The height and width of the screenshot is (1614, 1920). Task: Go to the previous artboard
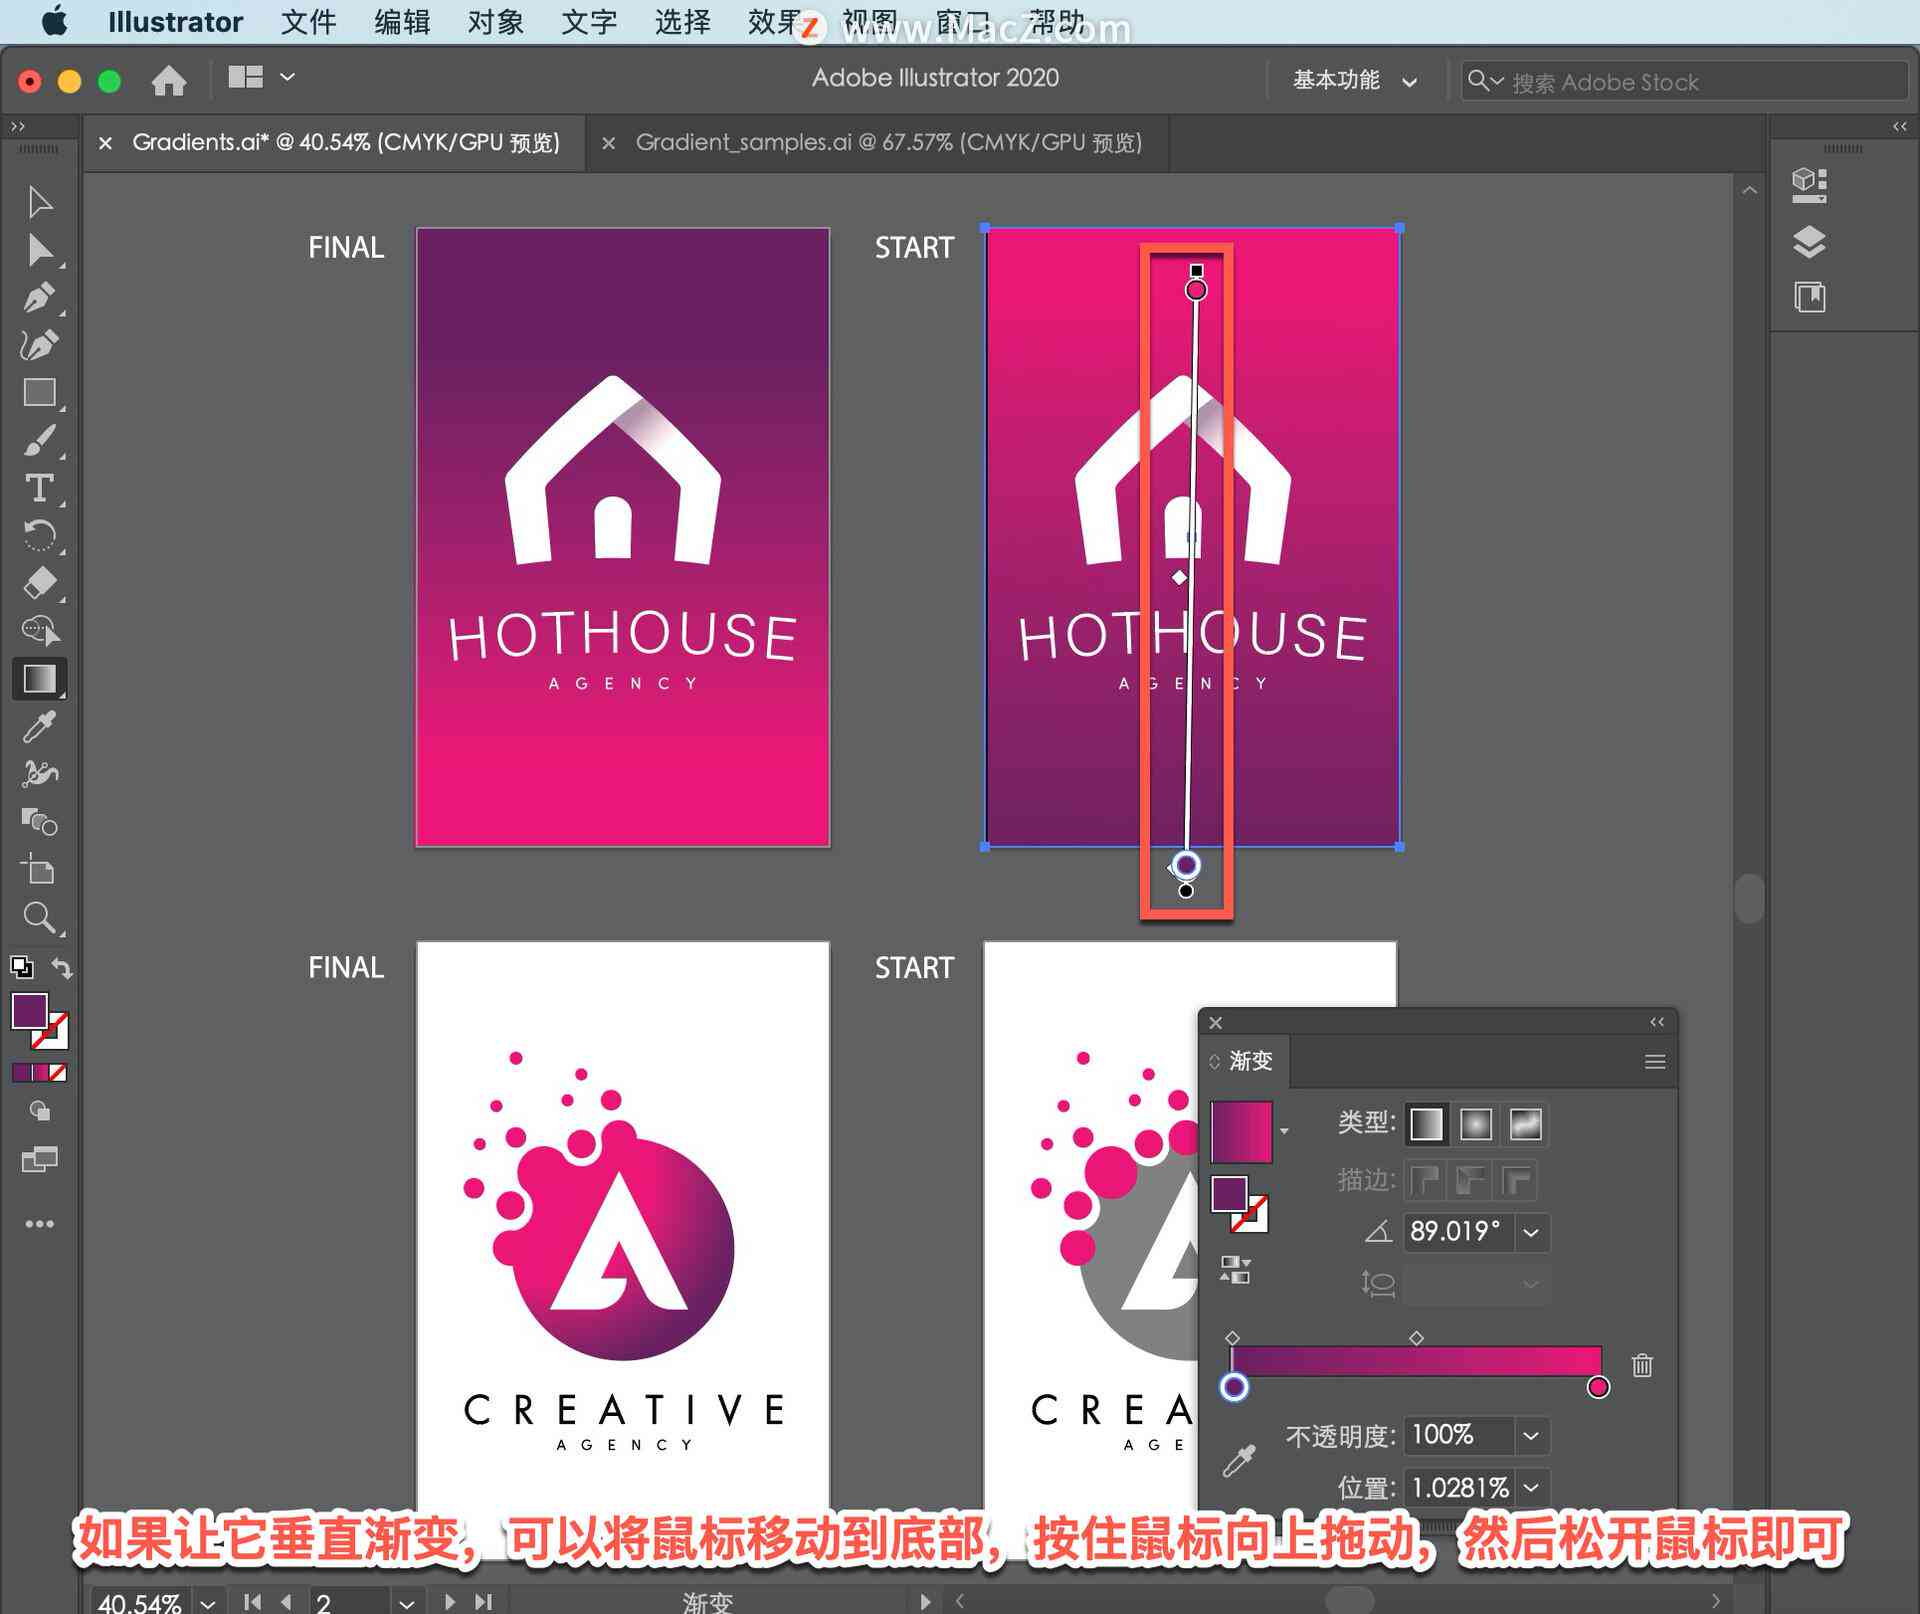pos(287,1602)
